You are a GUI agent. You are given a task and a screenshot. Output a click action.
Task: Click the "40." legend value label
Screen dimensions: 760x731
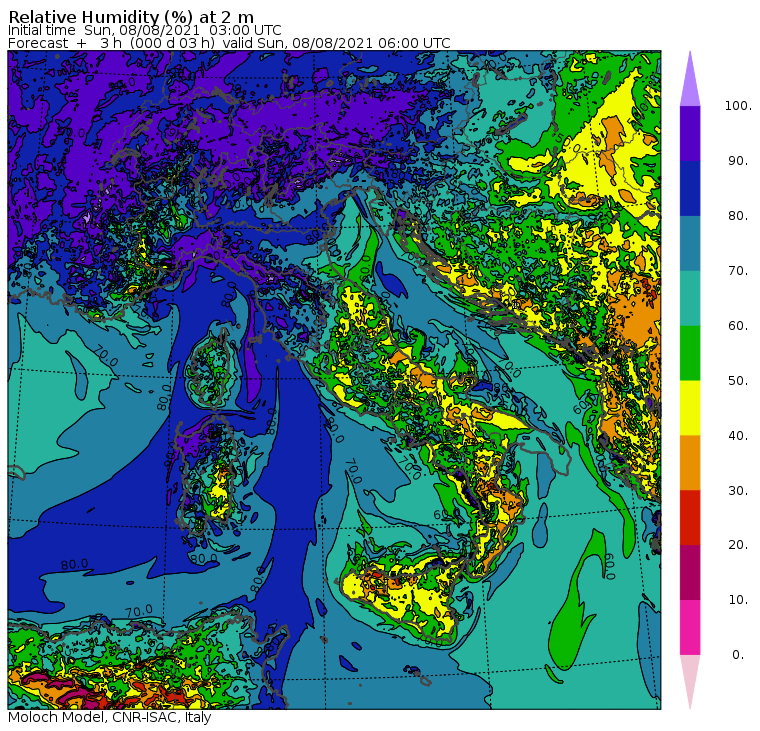(738, 435)
